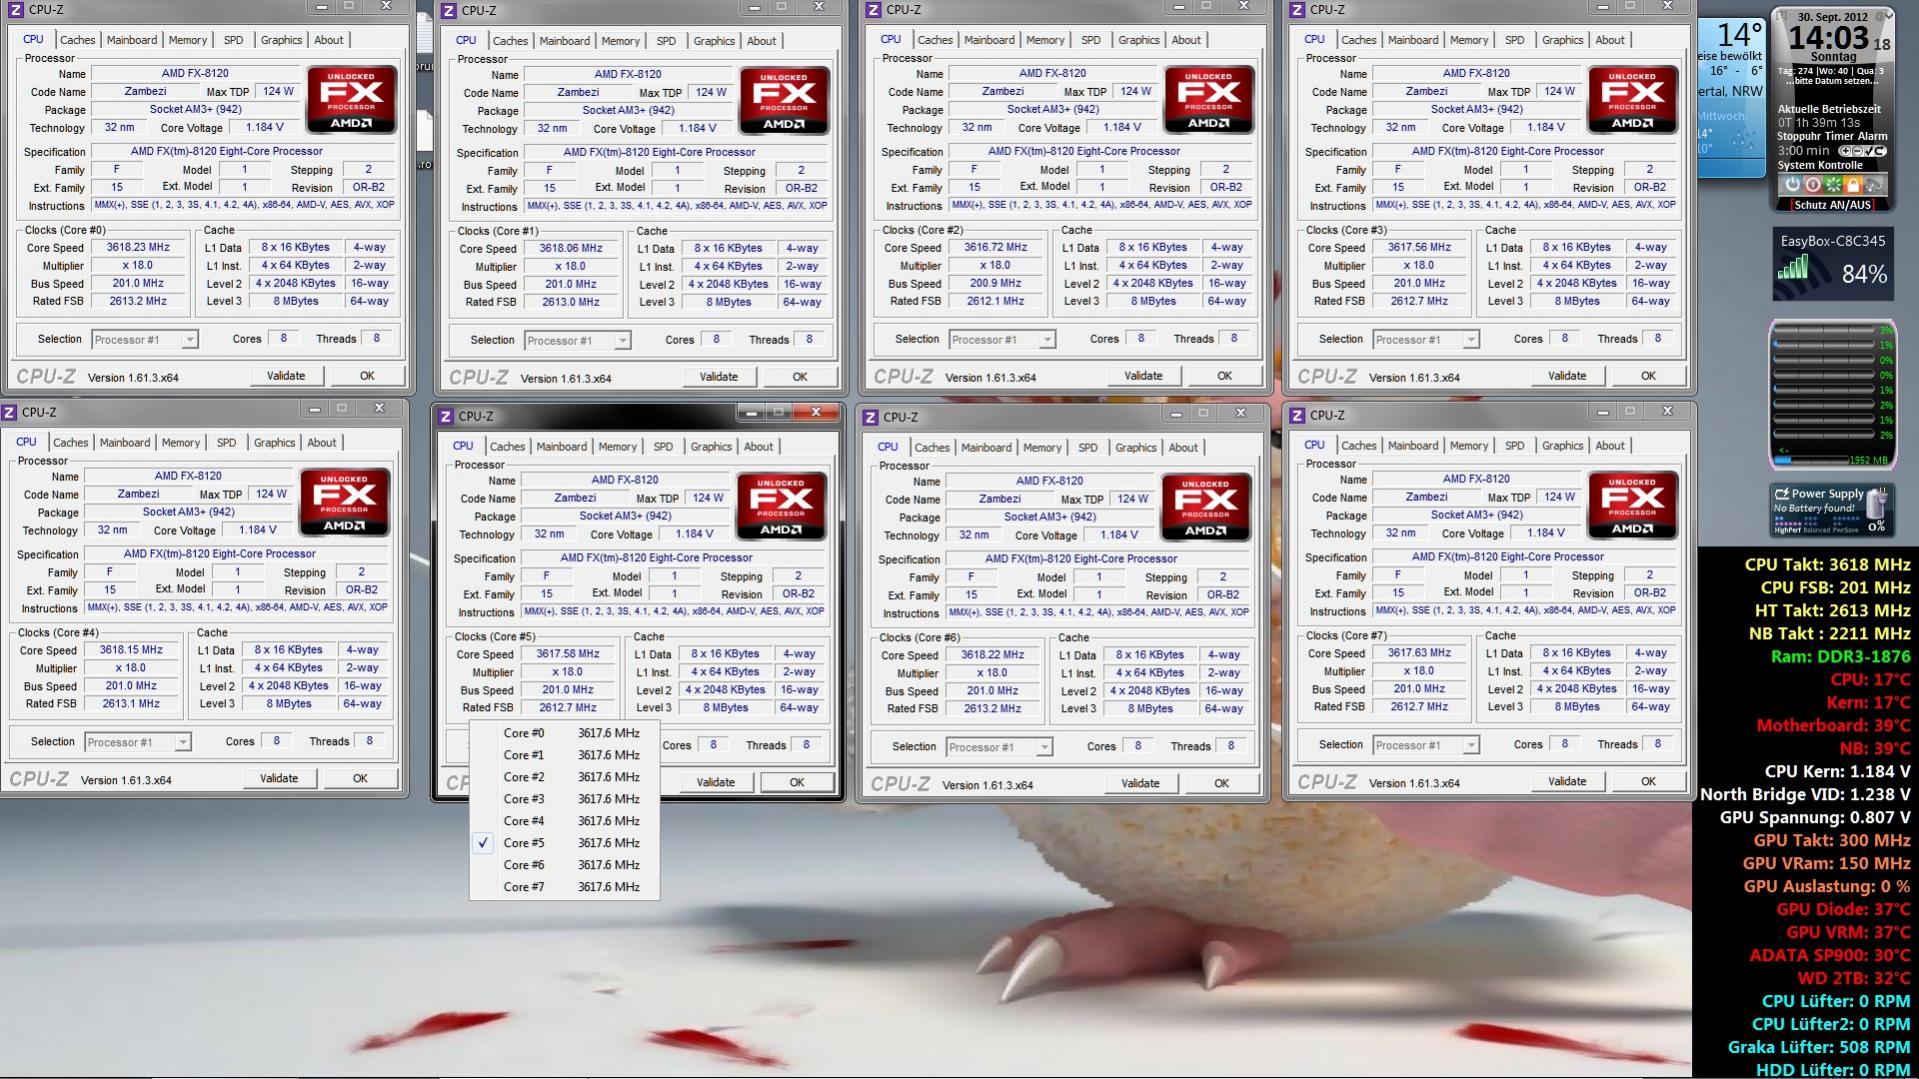Click 'CPU Takt: 3618 MHz' in the sensor panel
The image size is (1919, 1079).
coord(1827,565)
